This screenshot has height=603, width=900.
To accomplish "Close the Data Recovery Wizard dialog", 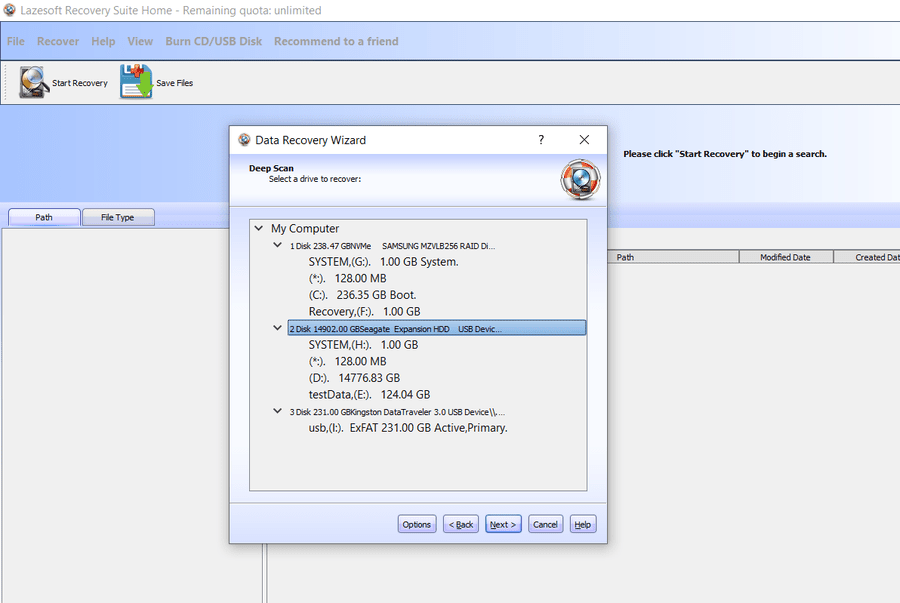I will (584, 139).
